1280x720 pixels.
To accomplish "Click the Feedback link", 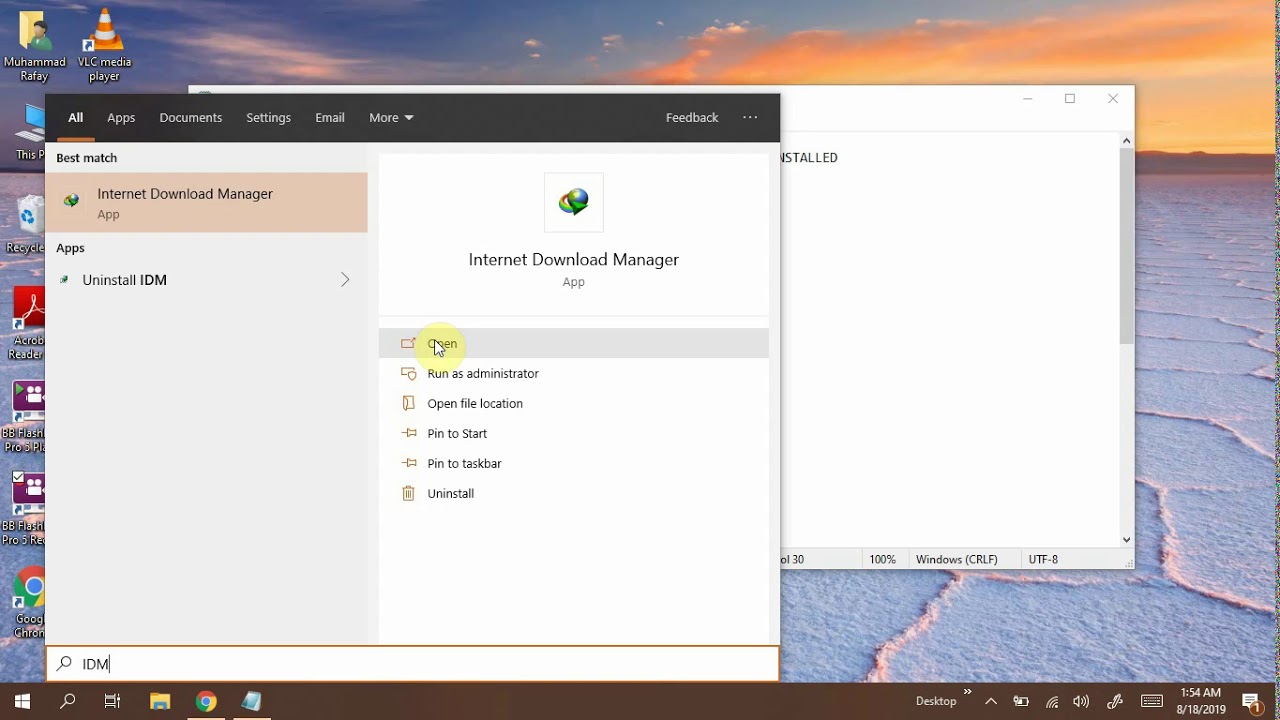I will [x=692, y=118].
